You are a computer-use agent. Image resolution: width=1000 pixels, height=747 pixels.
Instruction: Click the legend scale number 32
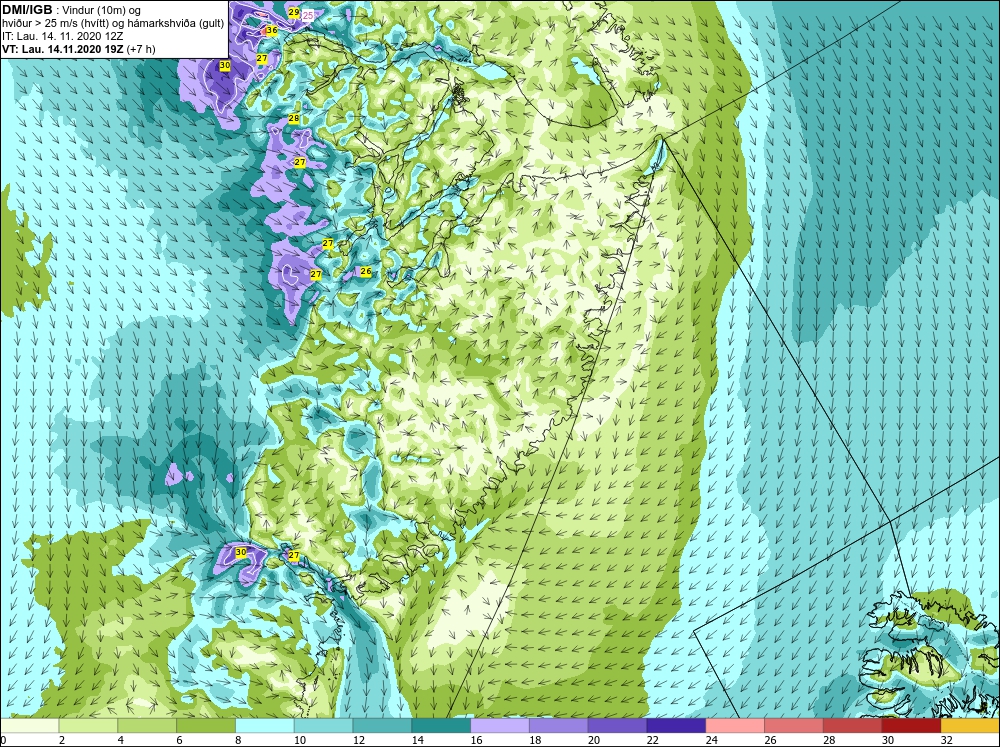946,740
